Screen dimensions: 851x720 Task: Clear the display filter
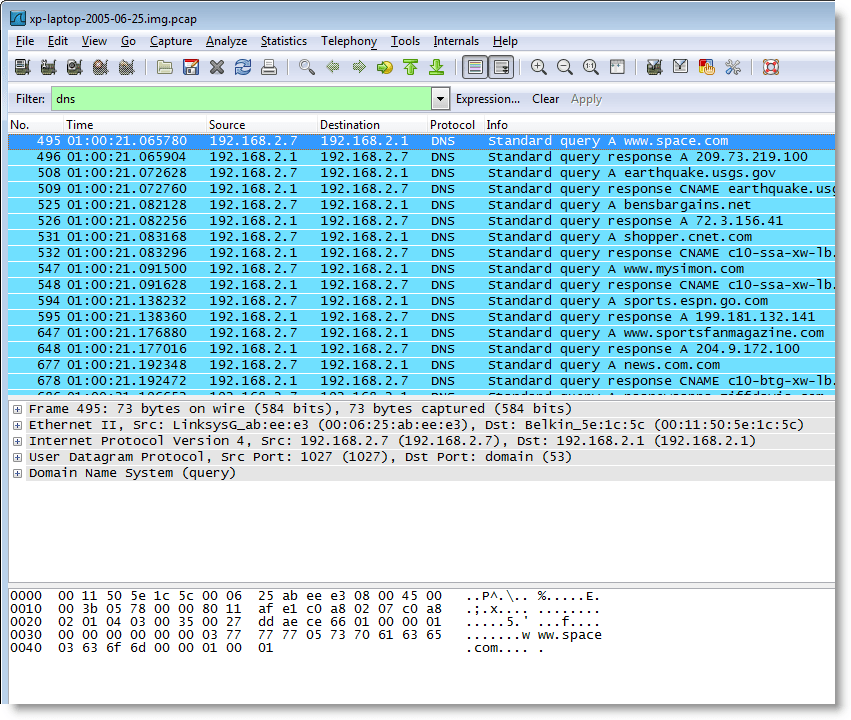coord(545,99)
